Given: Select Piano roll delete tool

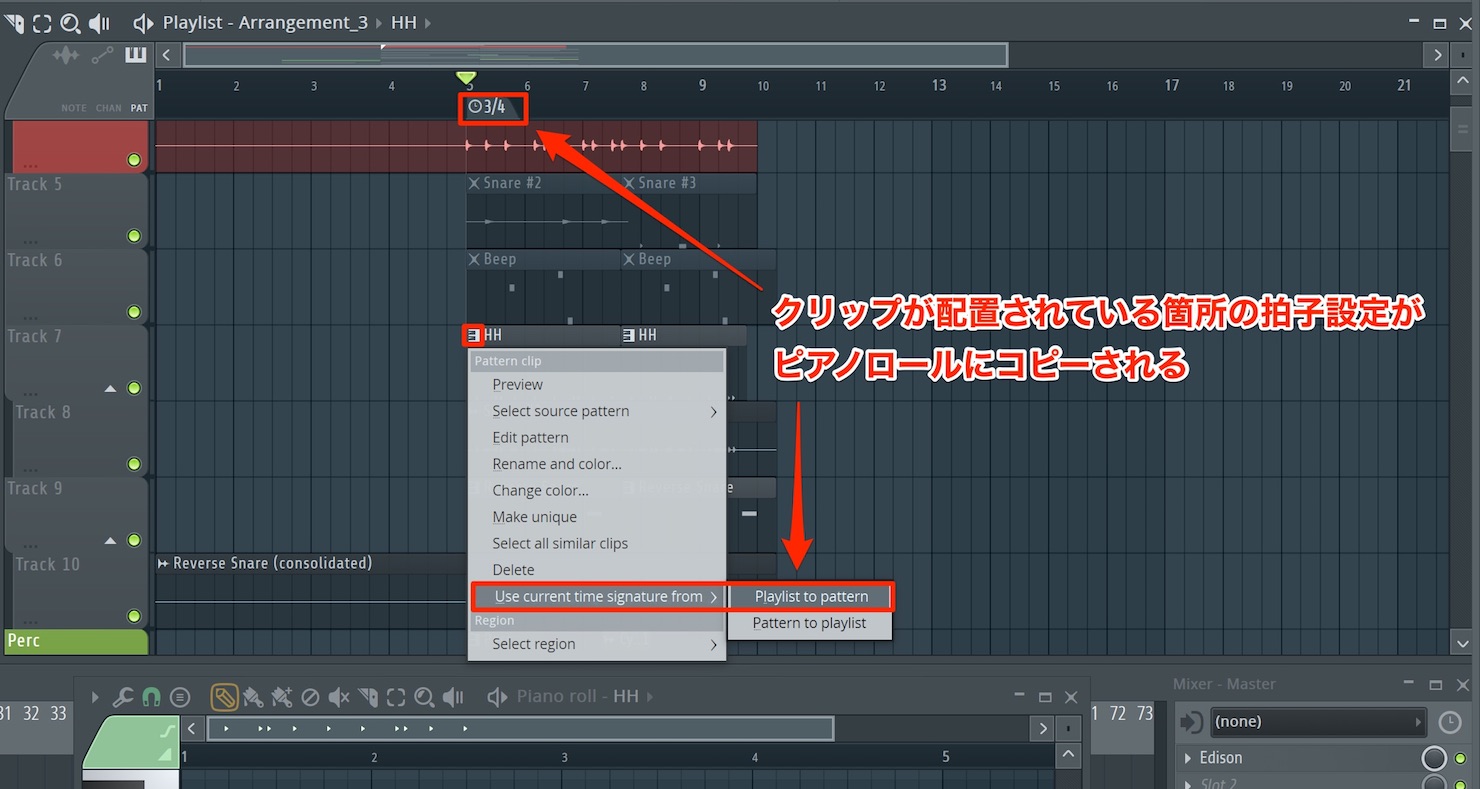Looking at the screenshot, I should [310, 697].
